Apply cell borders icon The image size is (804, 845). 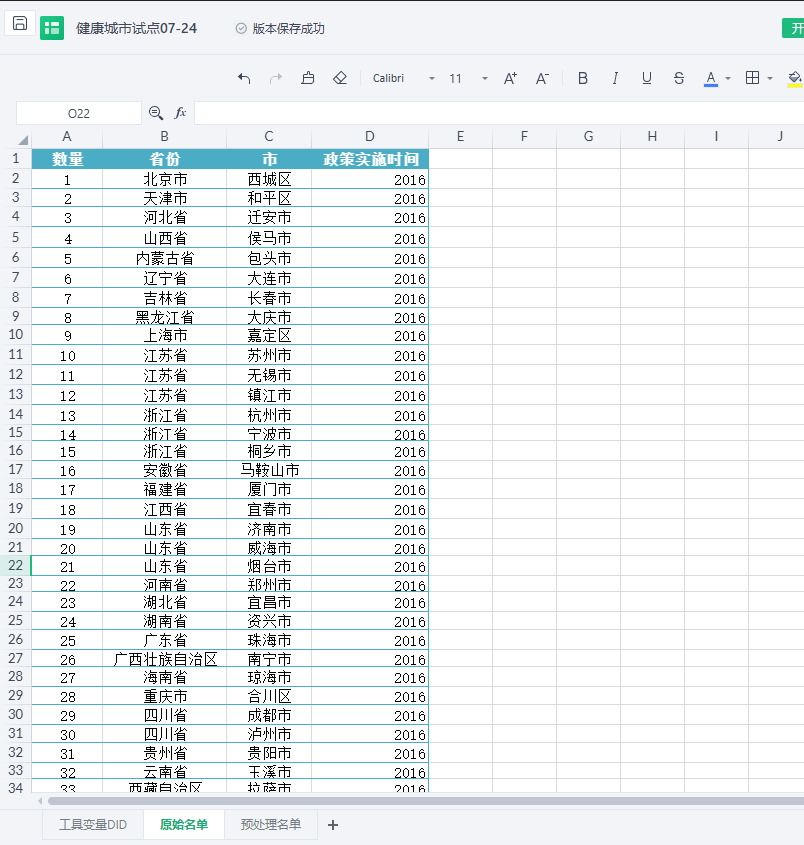tap(752, 78)
